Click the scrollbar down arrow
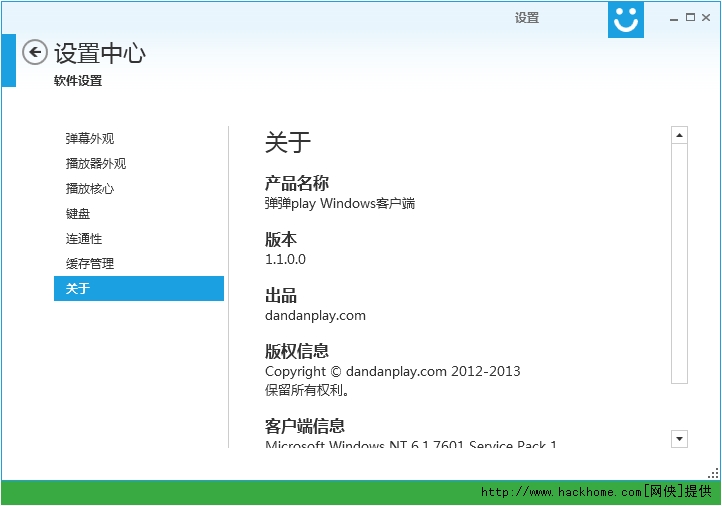722x506 pixels. click(679, 439)
